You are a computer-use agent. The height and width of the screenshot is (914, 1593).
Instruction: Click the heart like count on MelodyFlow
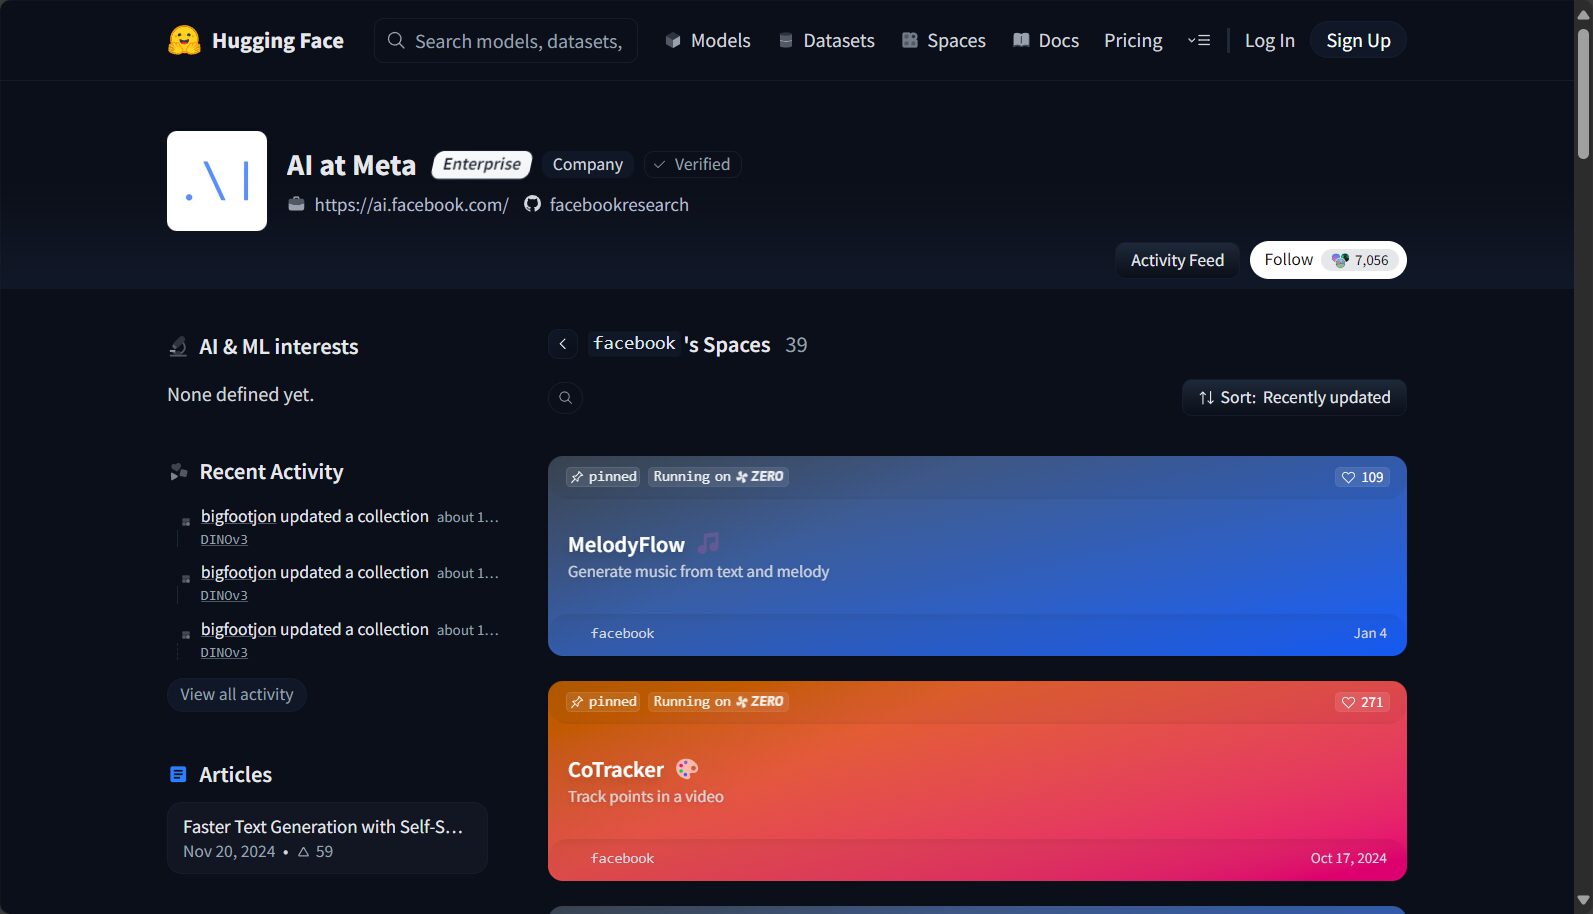point(1362,477)
